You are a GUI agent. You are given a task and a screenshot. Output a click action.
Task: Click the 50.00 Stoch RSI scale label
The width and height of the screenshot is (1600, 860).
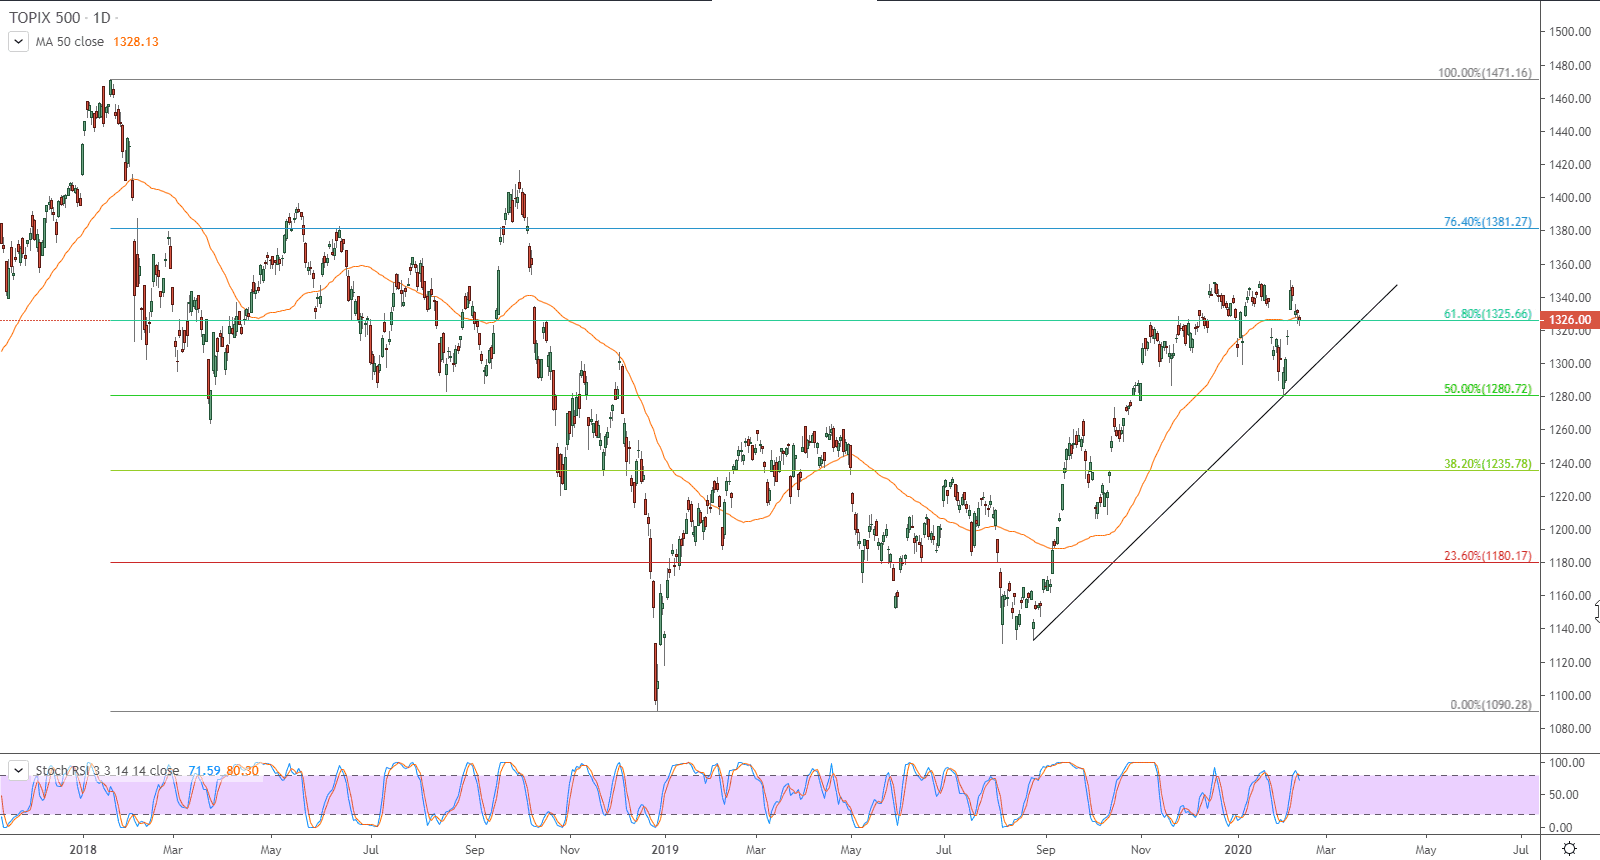point(1564,795)
